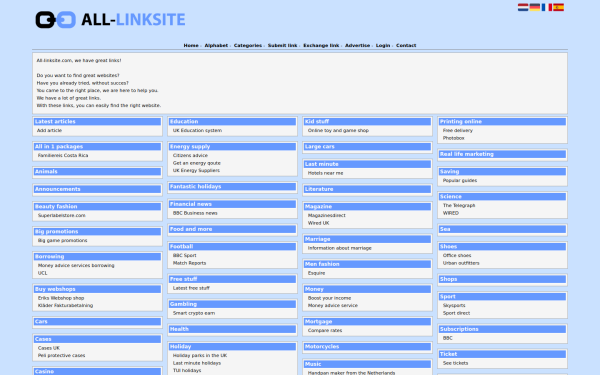The width and height of the screenshot is (600, 375).
Task: Open Wired UK link under Magazine
Action: click(x=318, y=223)
